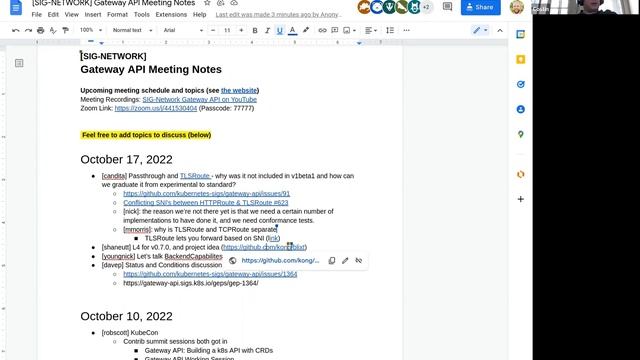Open the Help menu
Viewport: 640px width, 360px height.
click(200, 14)
